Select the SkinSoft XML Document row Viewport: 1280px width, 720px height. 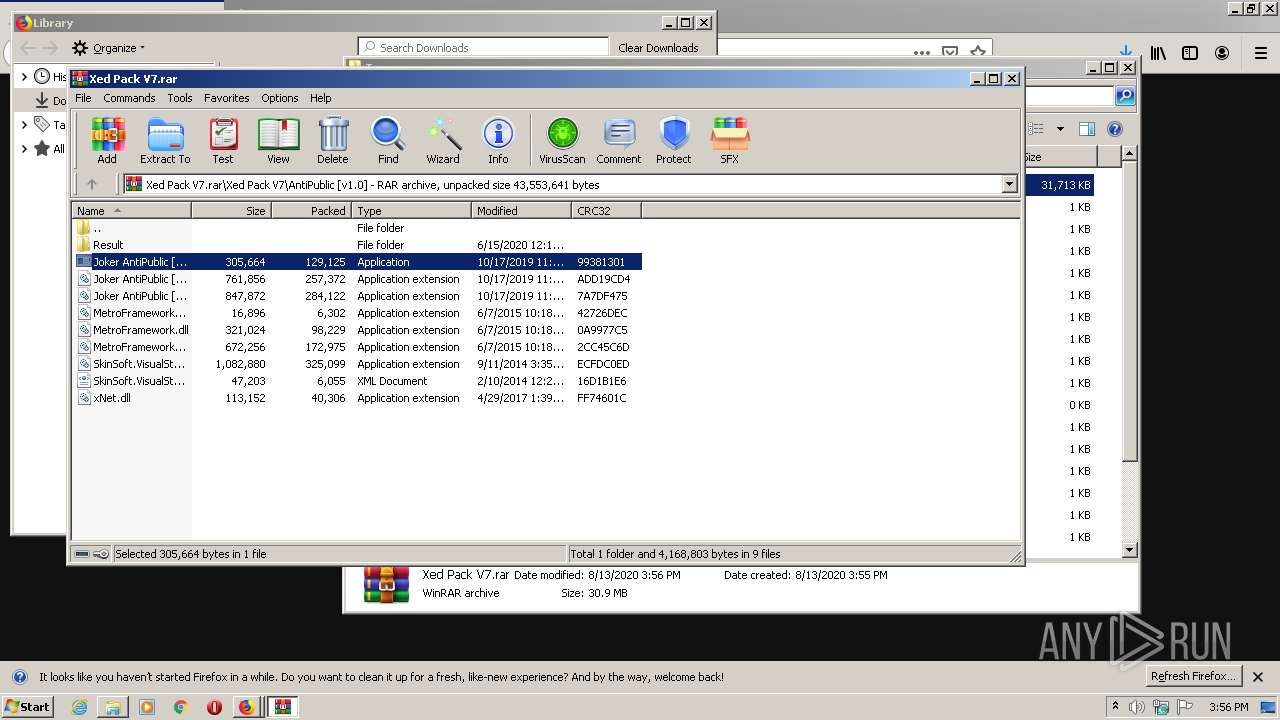click(x=357, y=381)
